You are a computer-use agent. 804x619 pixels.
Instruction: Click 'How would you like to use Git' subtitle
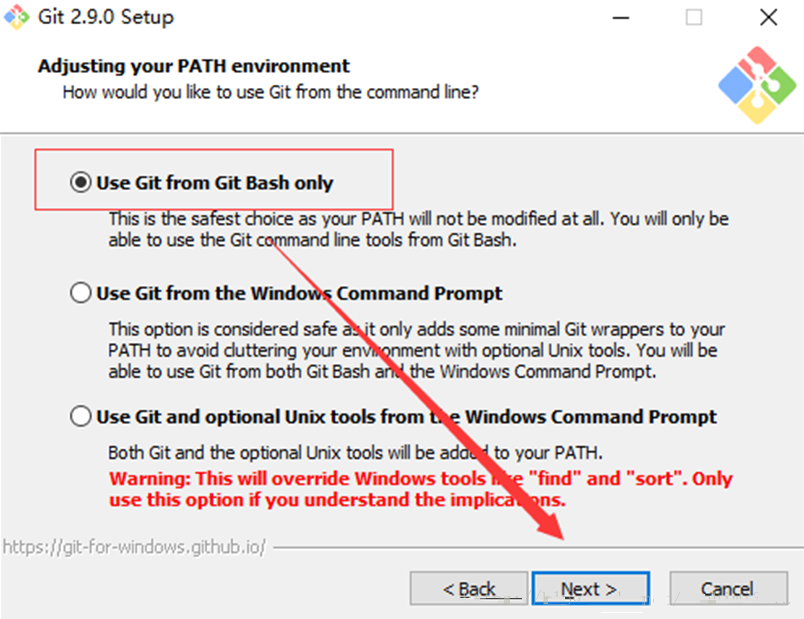[271, 92]
